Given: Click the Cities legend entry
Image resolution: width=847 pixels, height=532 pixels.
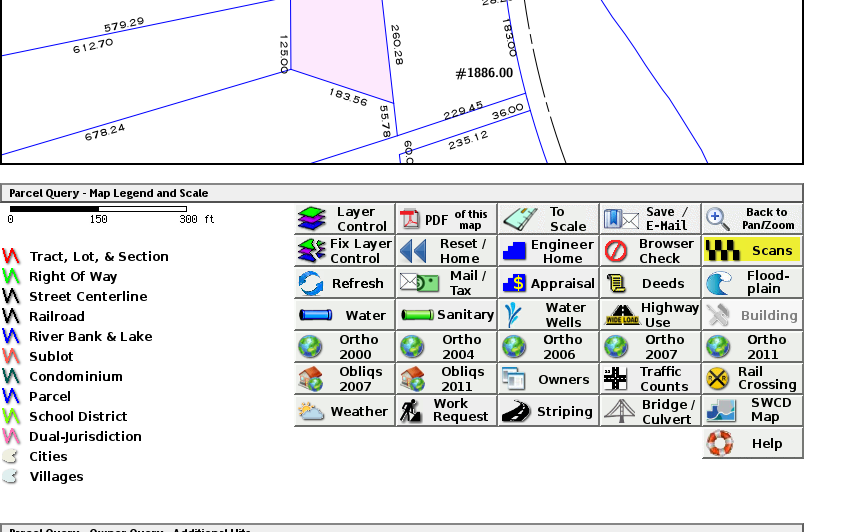Looking at the screenshot, I should pyautogui.click(x=48, y=456).
